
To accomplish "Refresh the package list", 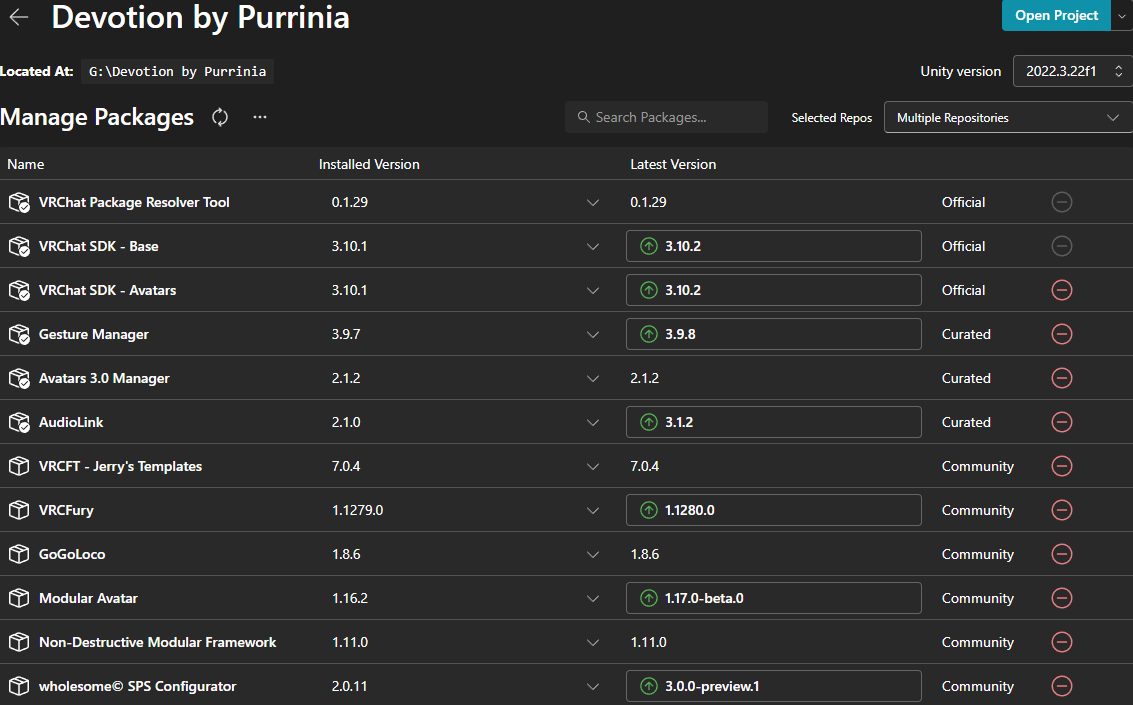I will click(220, 117).
